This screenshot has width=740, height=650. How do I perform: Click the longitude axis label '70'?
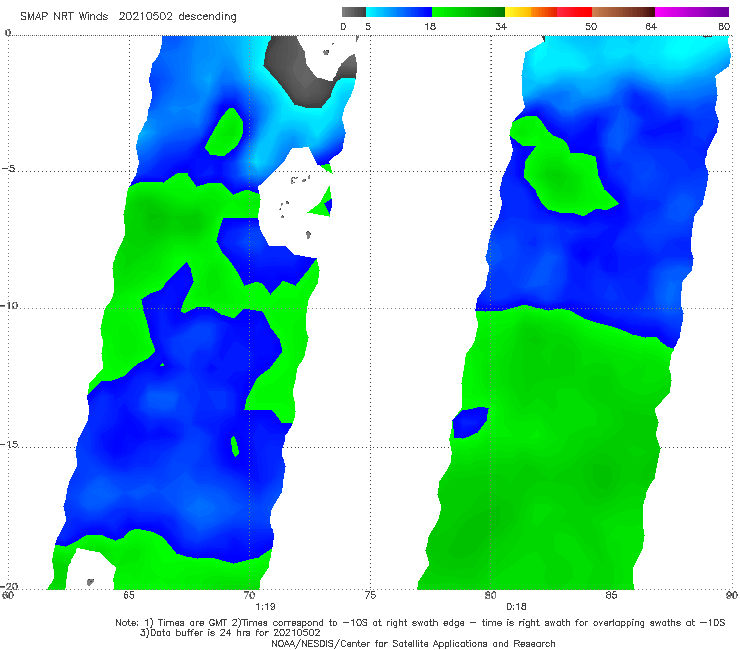click(x=249, y=595)
